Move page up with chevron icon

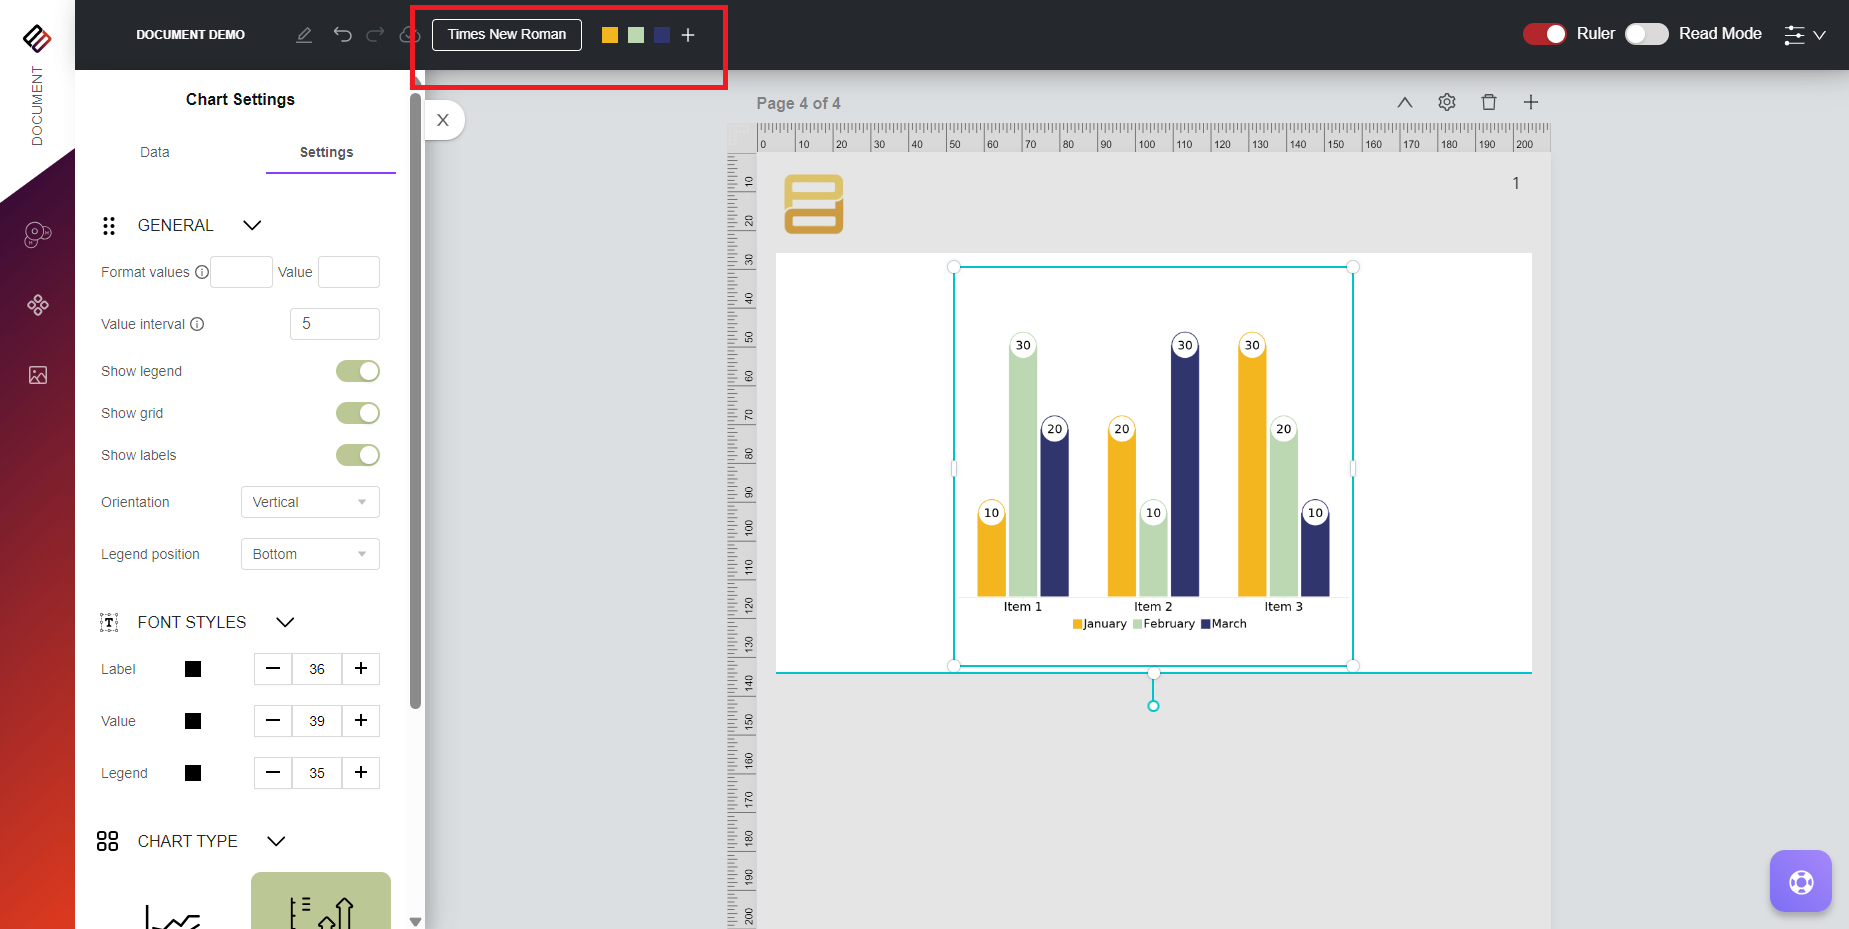tap(1404, 102)
